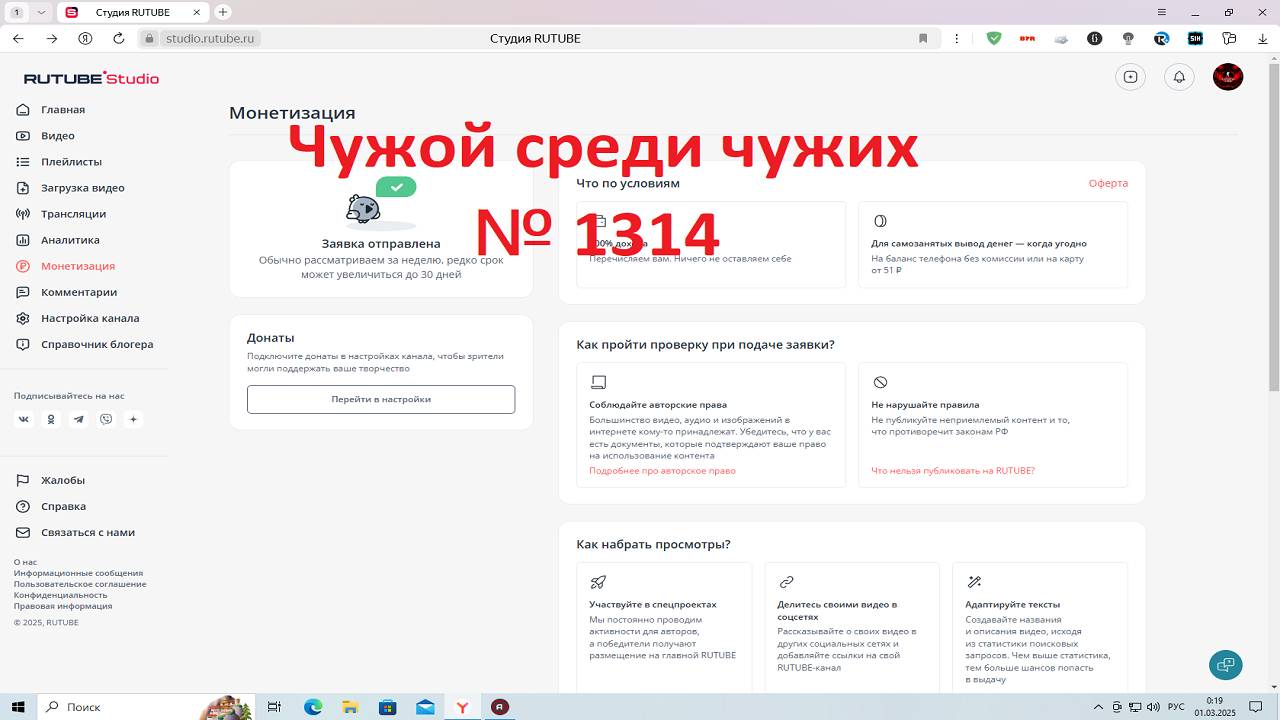Open the Windows Start menu
Image resolution: width=1280 pixels, height=720 pixels.
19,706
